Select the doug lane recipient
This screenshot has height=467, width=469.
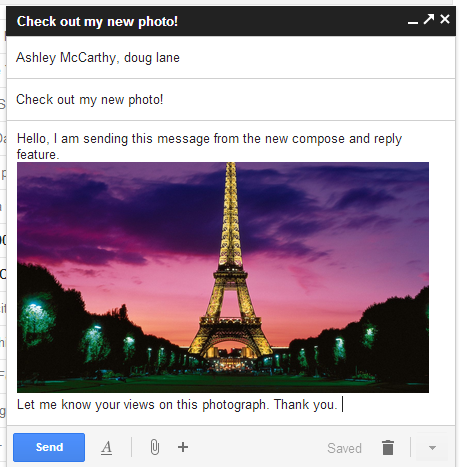click(x=152, y=58)
